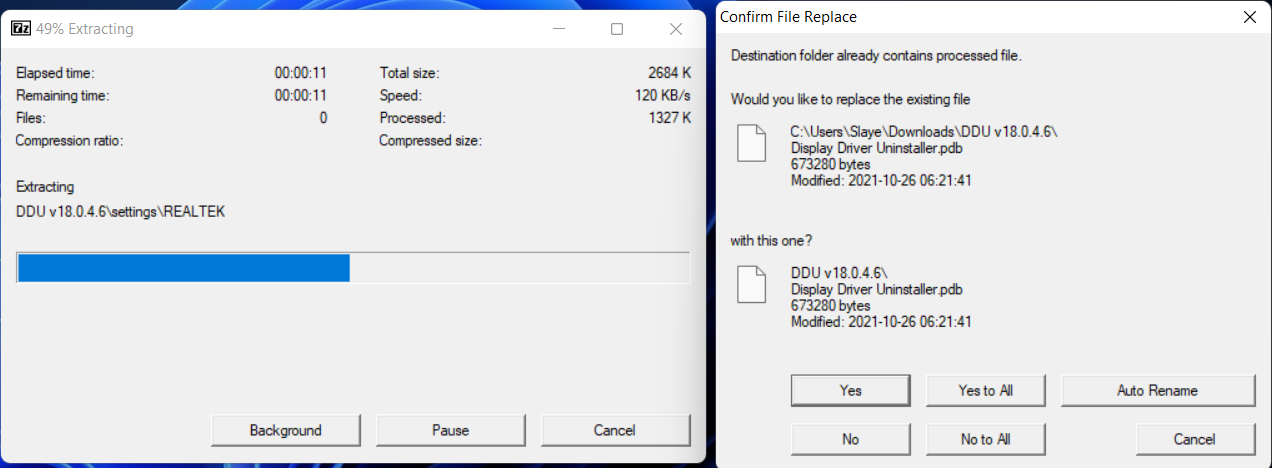Click the 'Elapsed time:' label
Viewport: 1272px width, 468px height.
point(55,73)
